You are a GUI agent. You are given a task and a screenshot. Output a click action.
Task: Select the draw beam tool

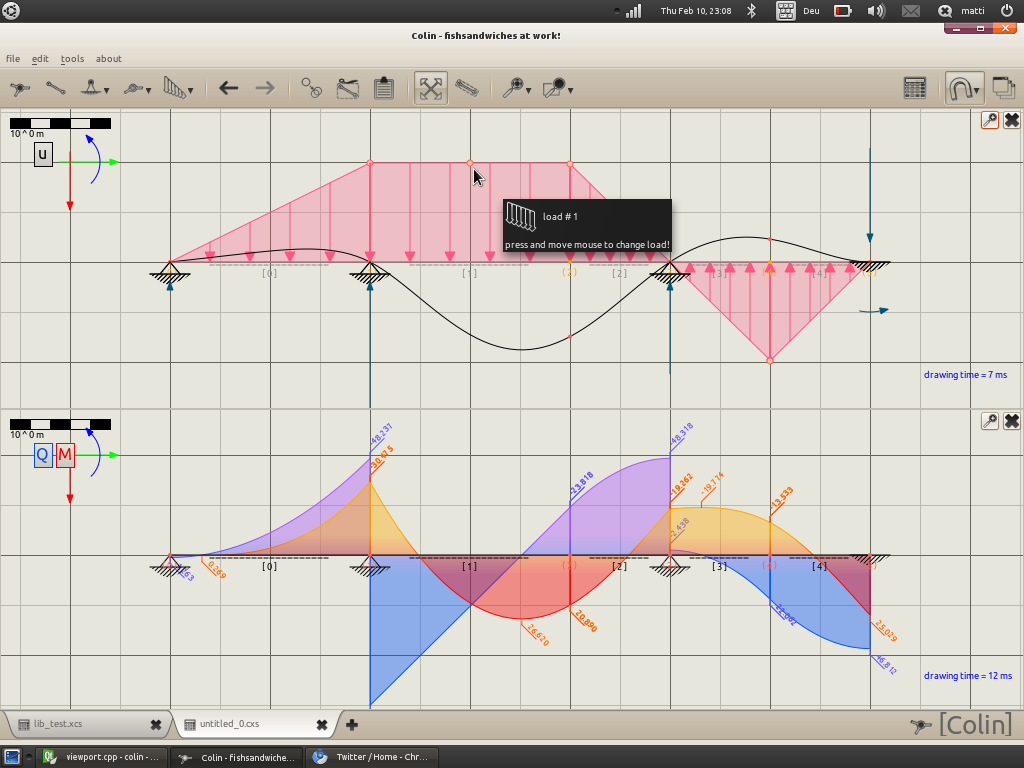(x=55, y=89)
